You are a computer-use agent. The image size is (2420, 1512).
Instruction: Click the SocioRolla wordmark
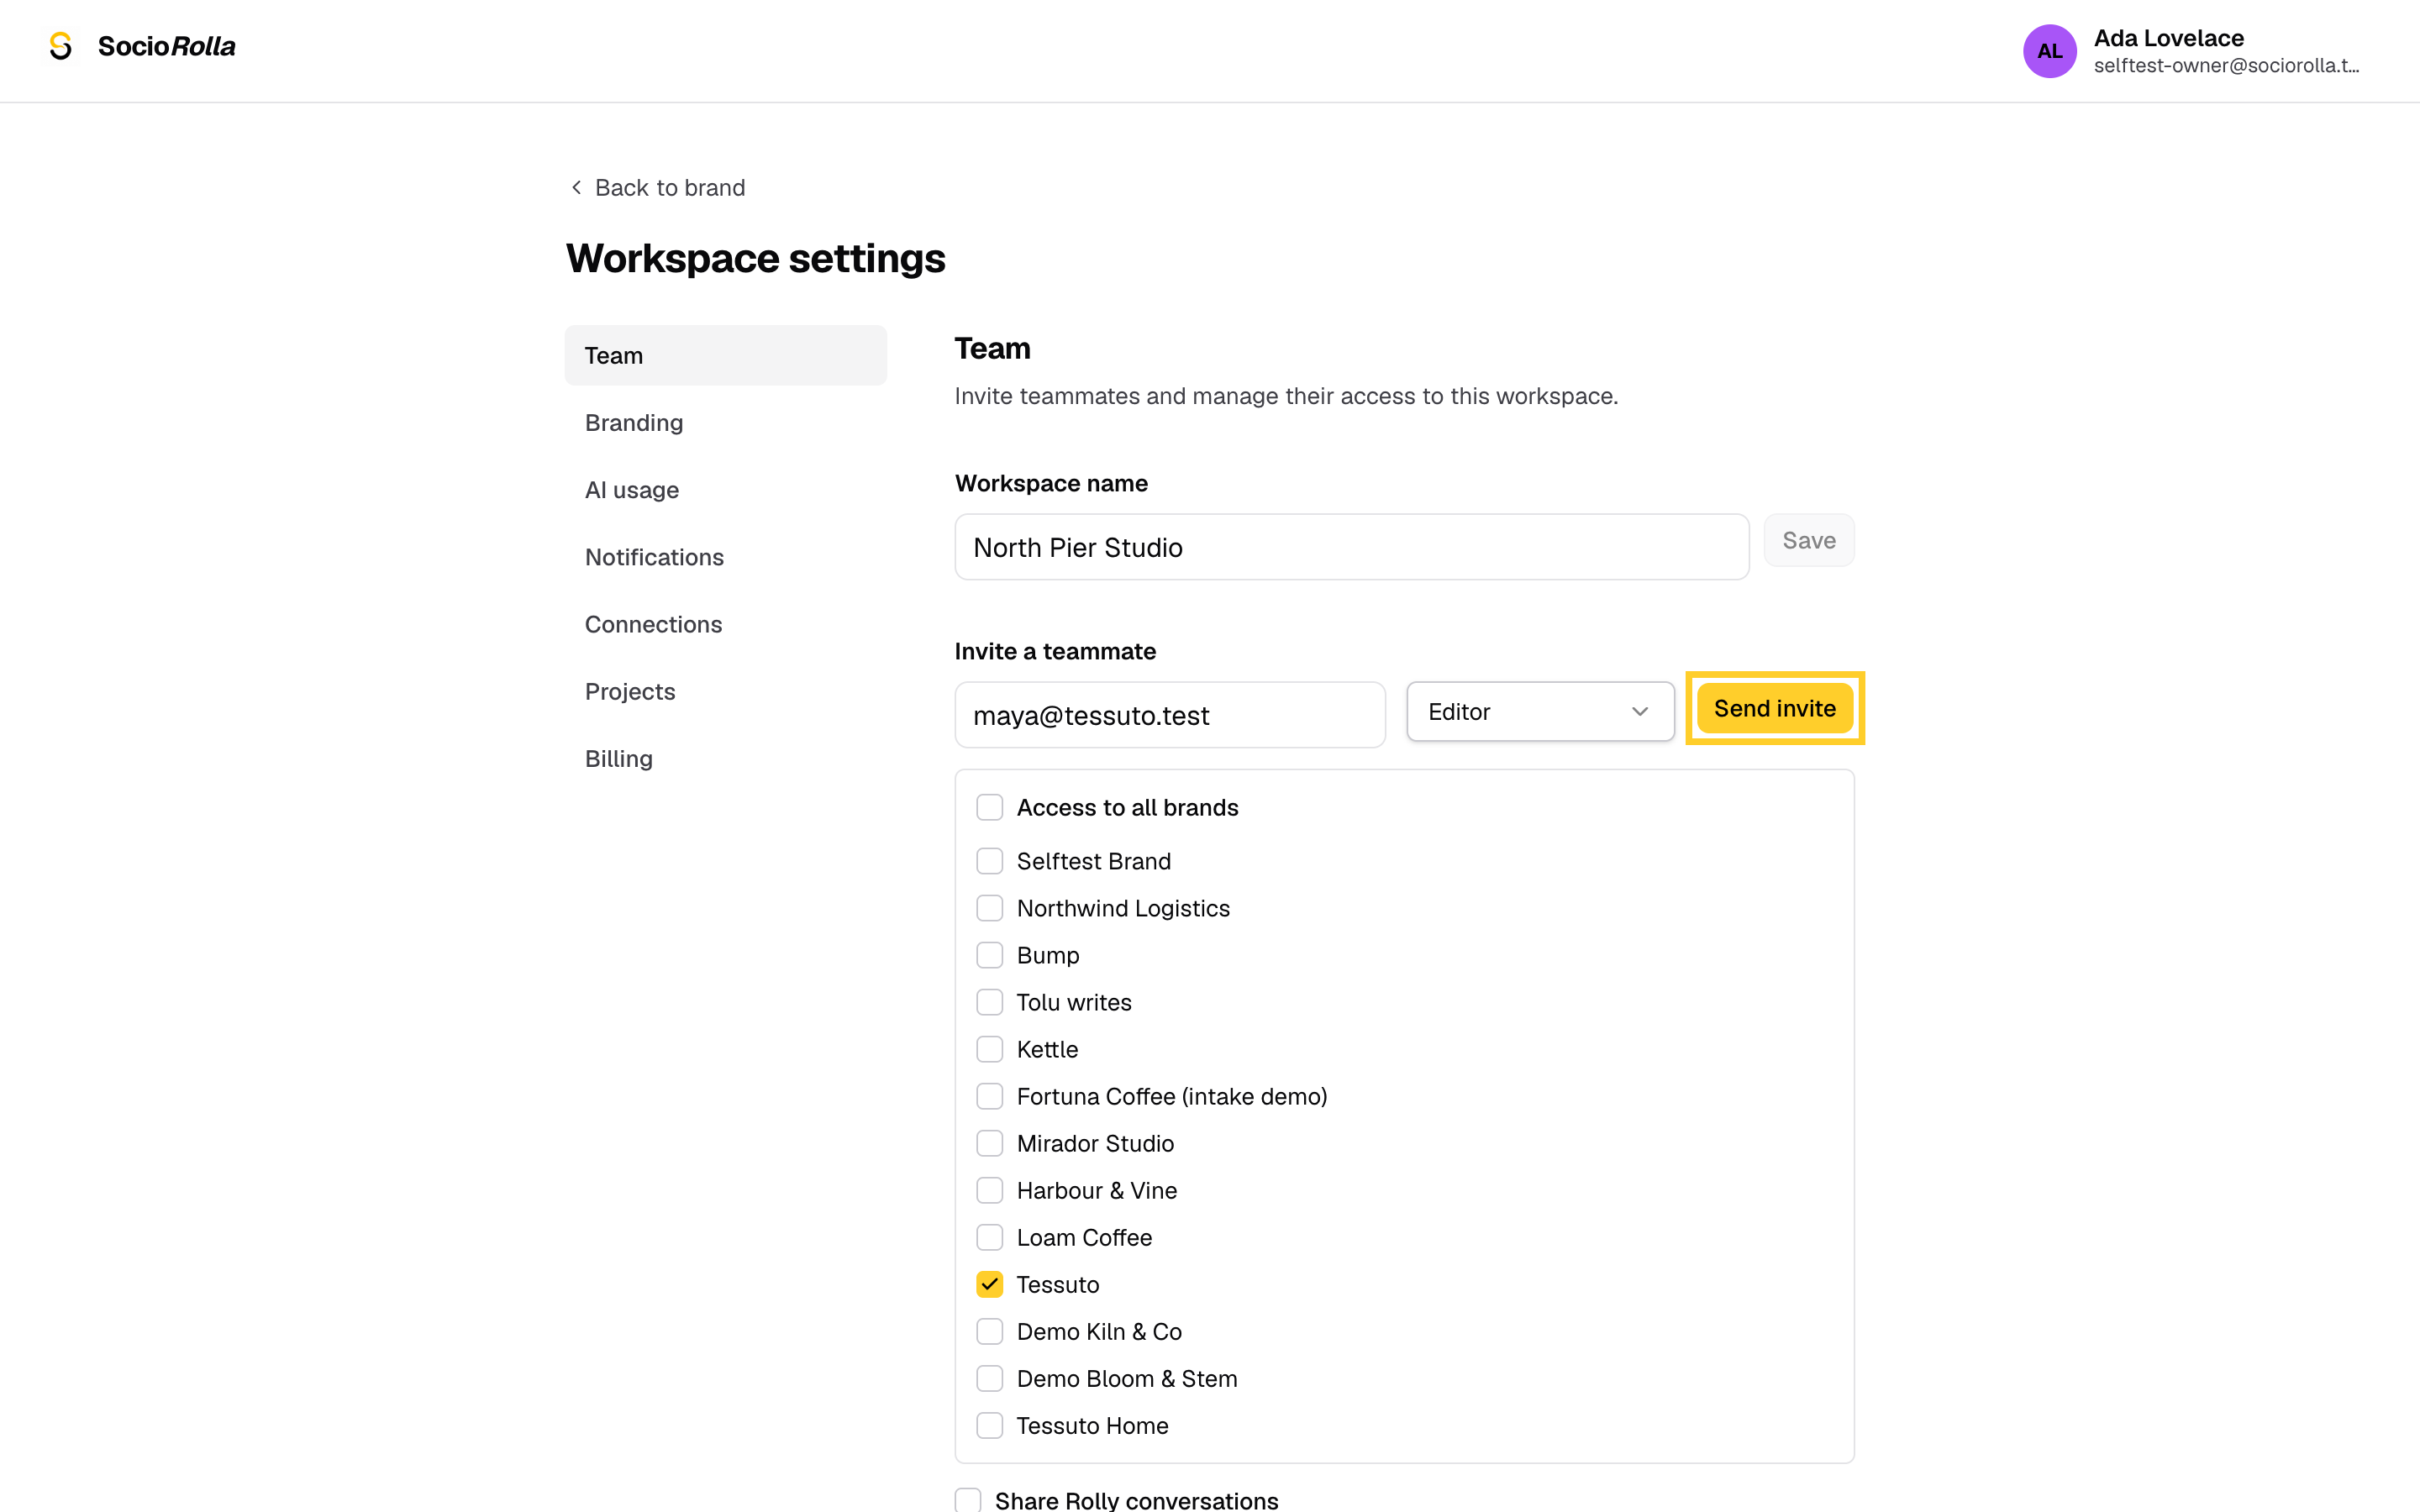click(166, 46)
